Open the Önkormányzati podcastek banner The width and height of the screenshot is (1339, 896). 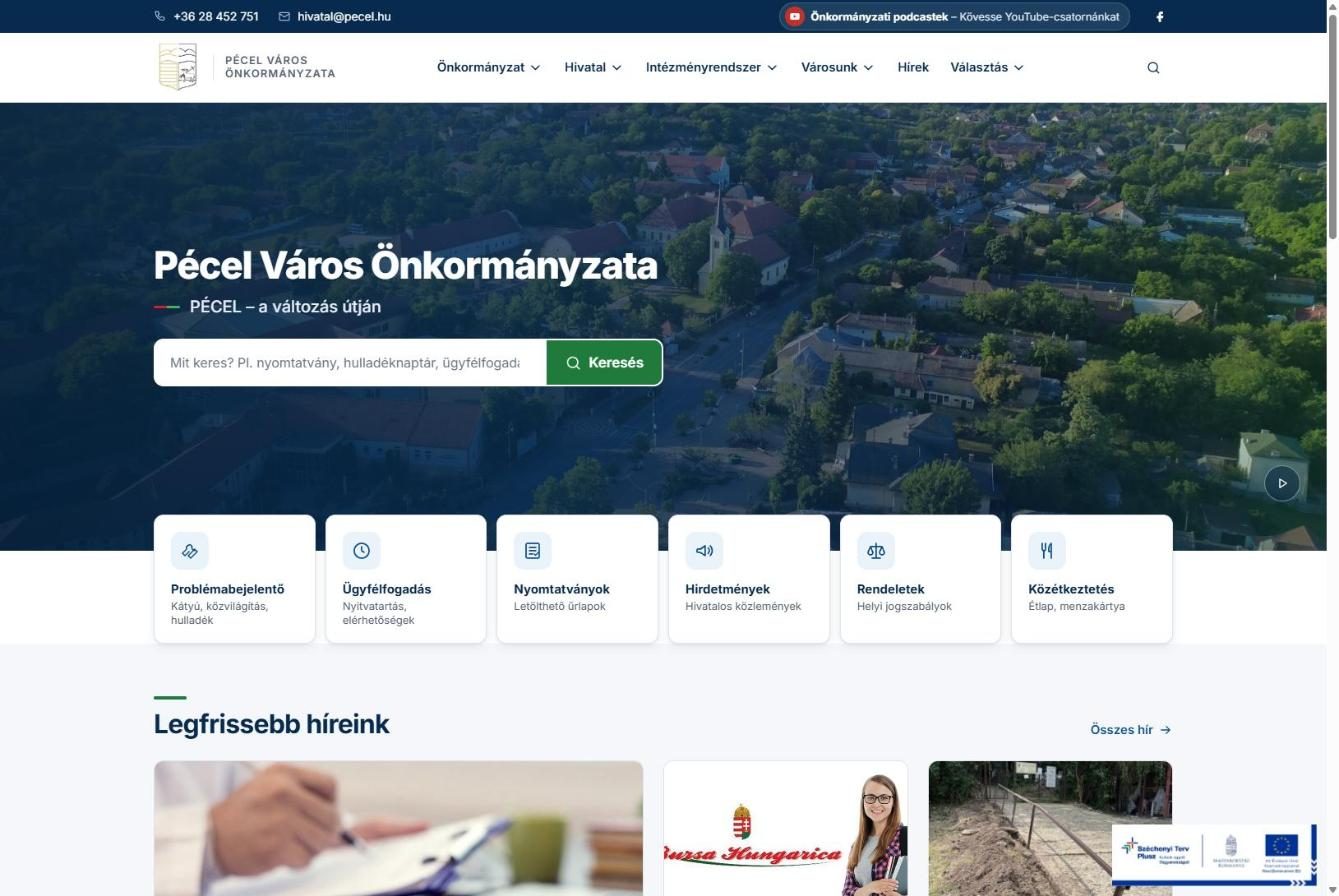point(954,16)
